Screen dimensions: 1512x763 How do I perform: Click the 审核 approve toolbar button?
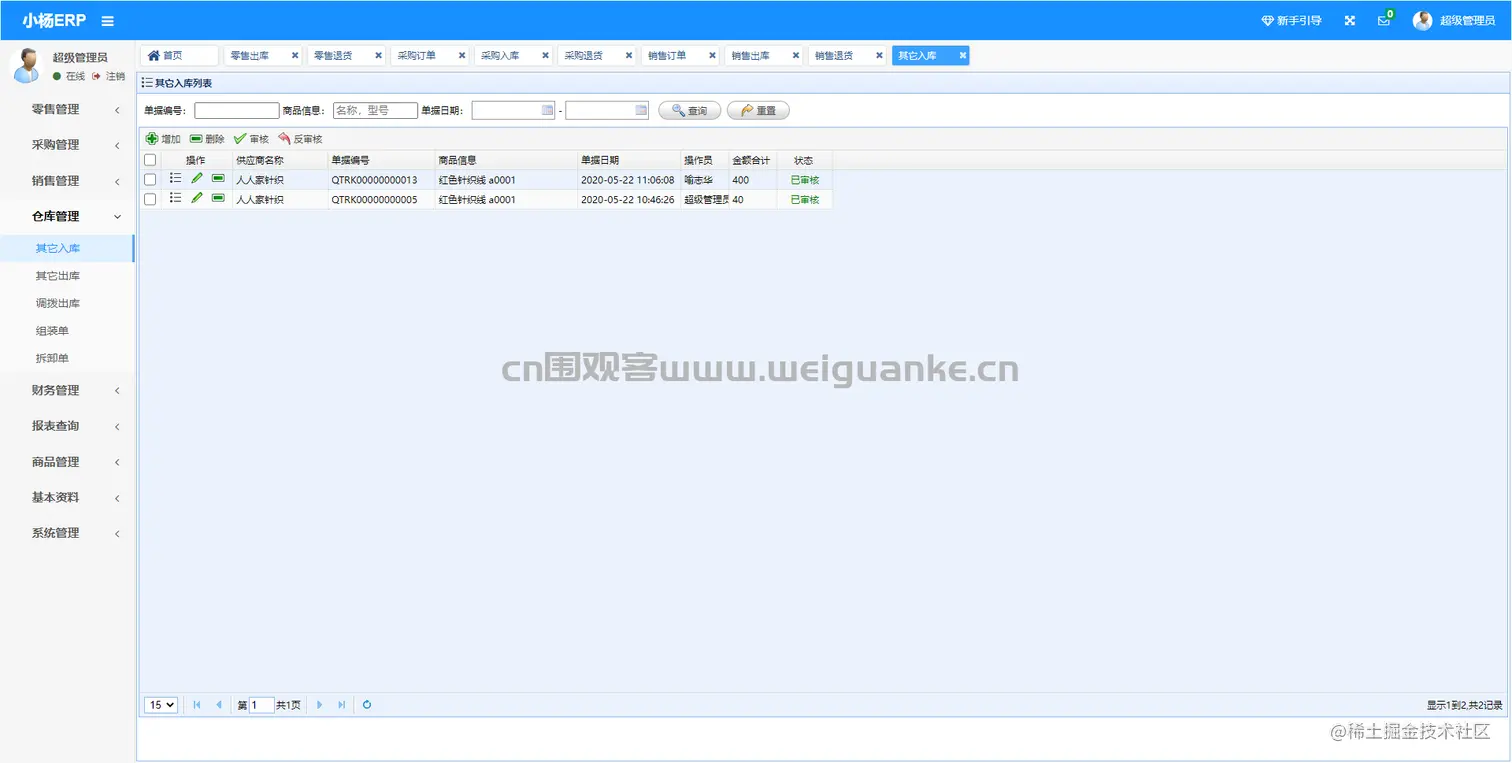[251, 139]
